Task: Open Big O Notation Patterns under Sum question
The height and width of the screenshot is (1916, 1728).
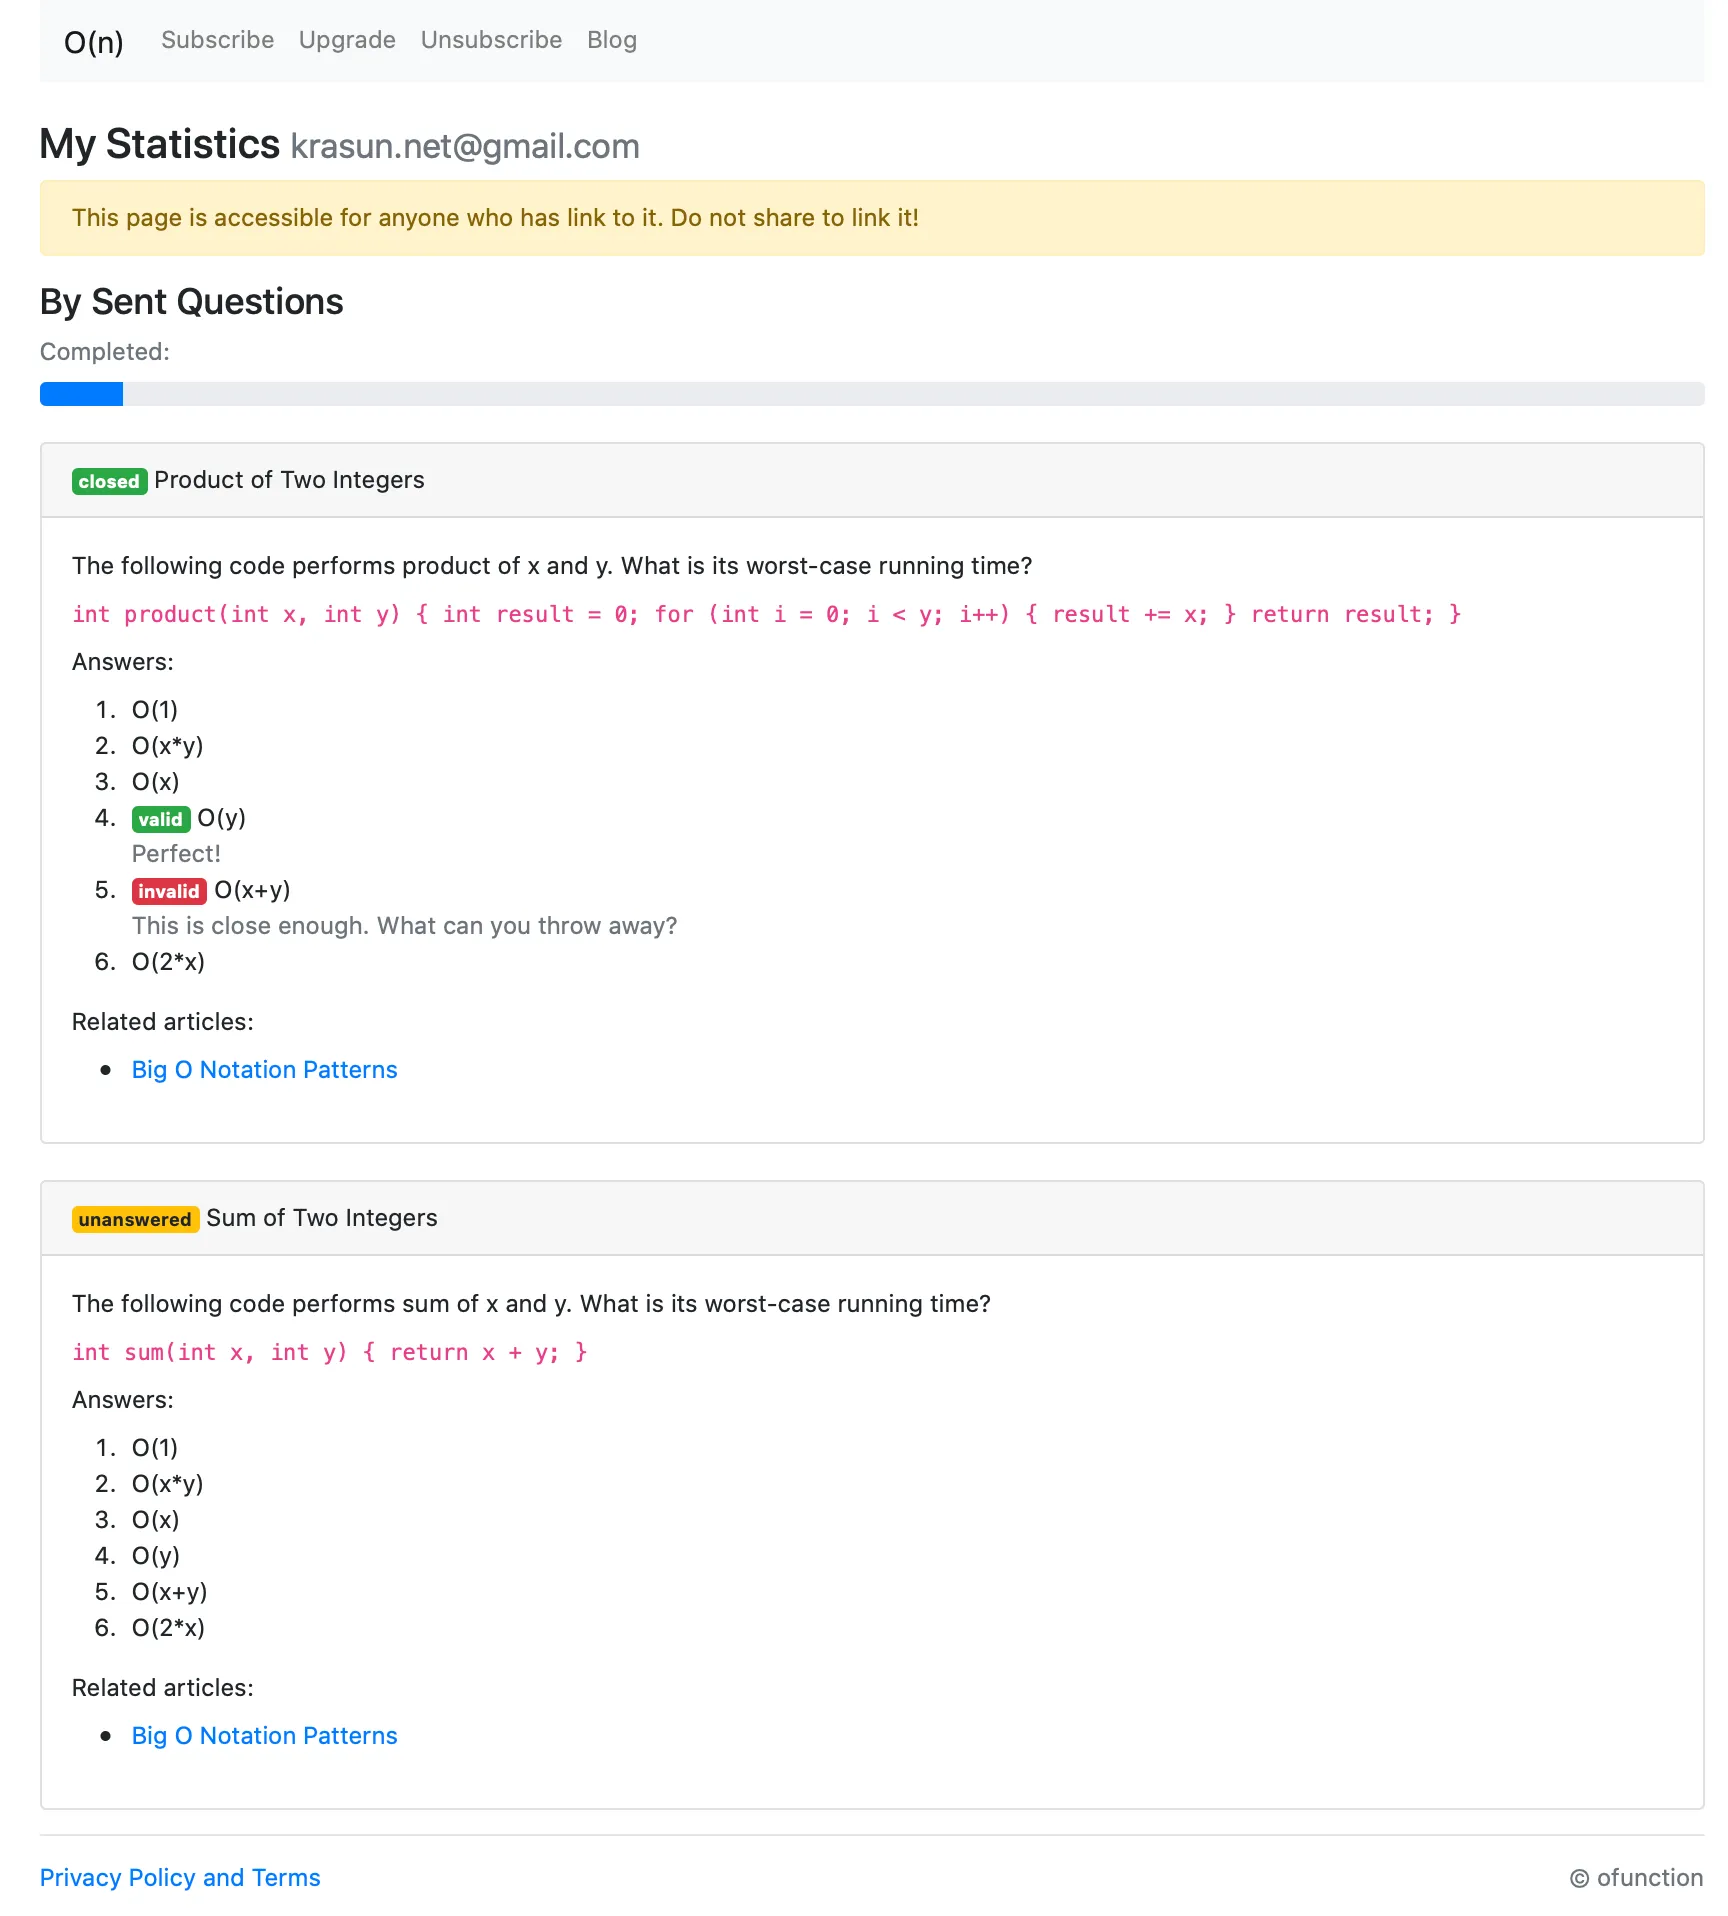Action: point(264,1736)
